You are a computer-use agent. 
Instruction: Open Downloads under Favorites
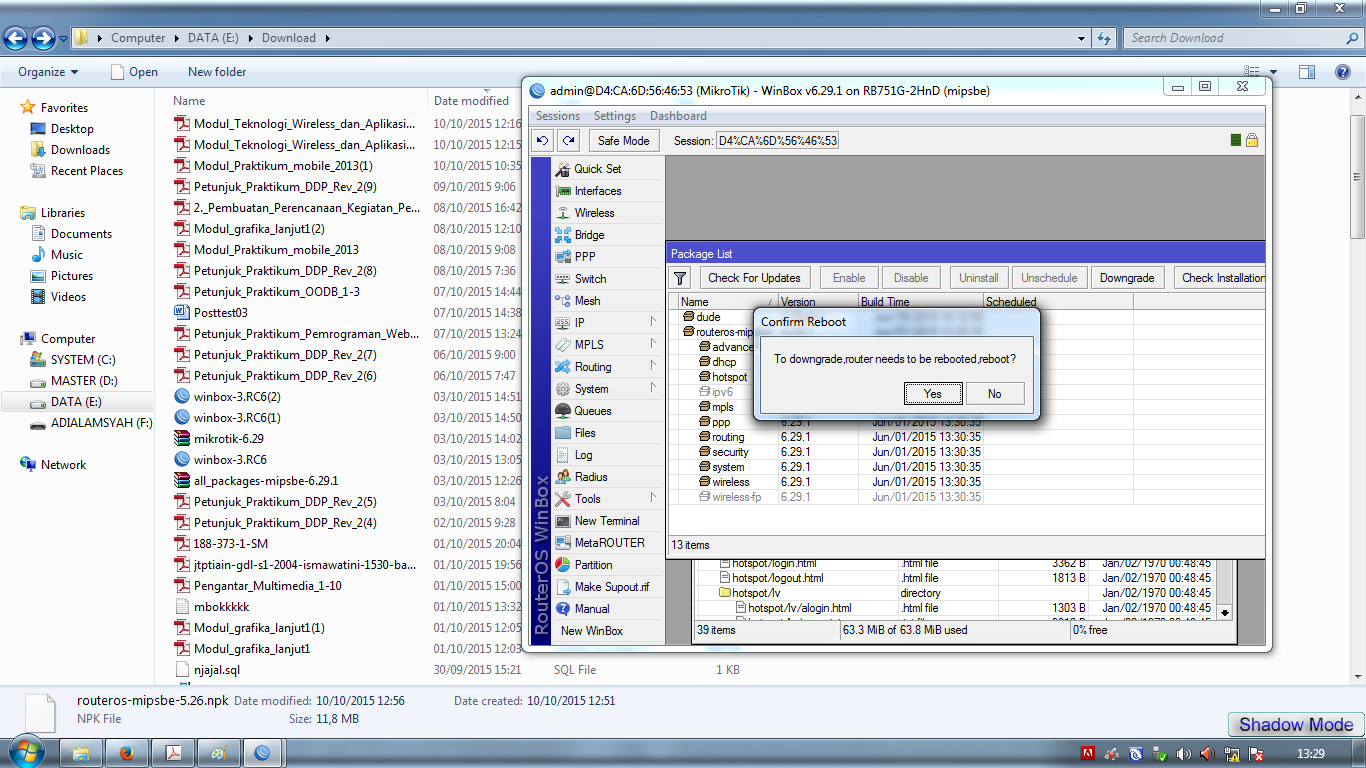pos(80,150)
